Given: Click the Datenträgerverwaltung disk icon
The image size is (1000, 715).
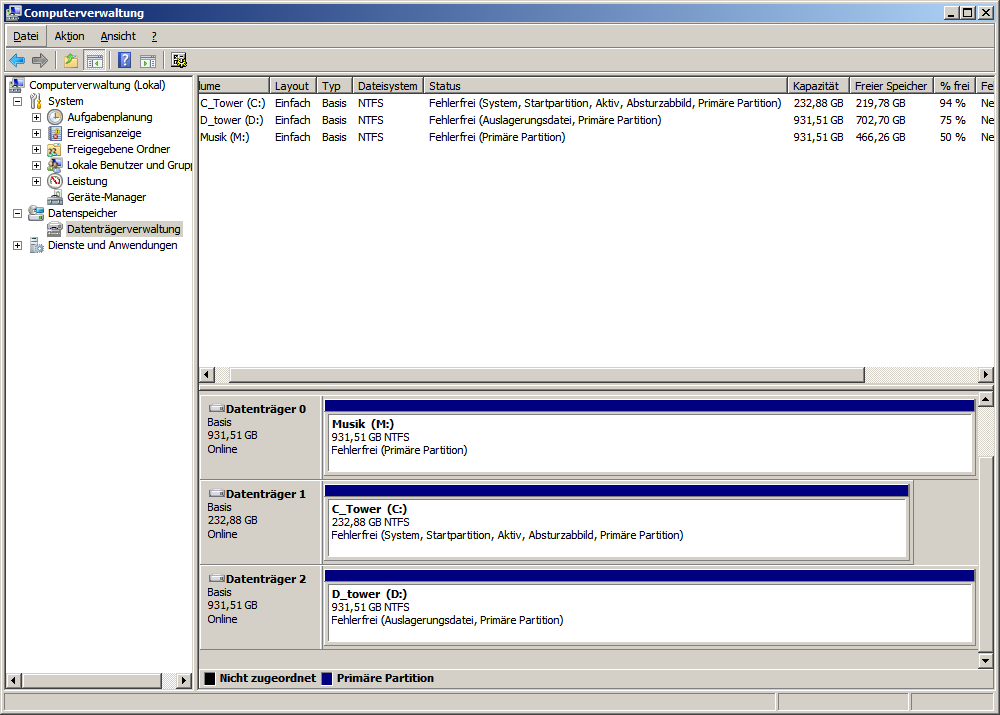Looking at the screenshot, I should point(55,229).
